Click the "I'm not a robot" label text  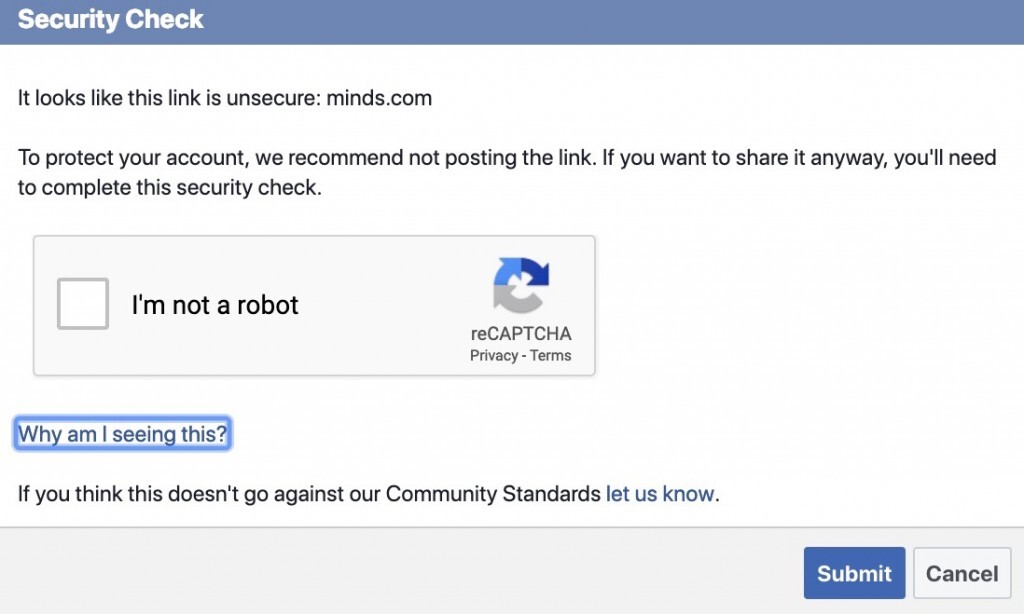215,305
